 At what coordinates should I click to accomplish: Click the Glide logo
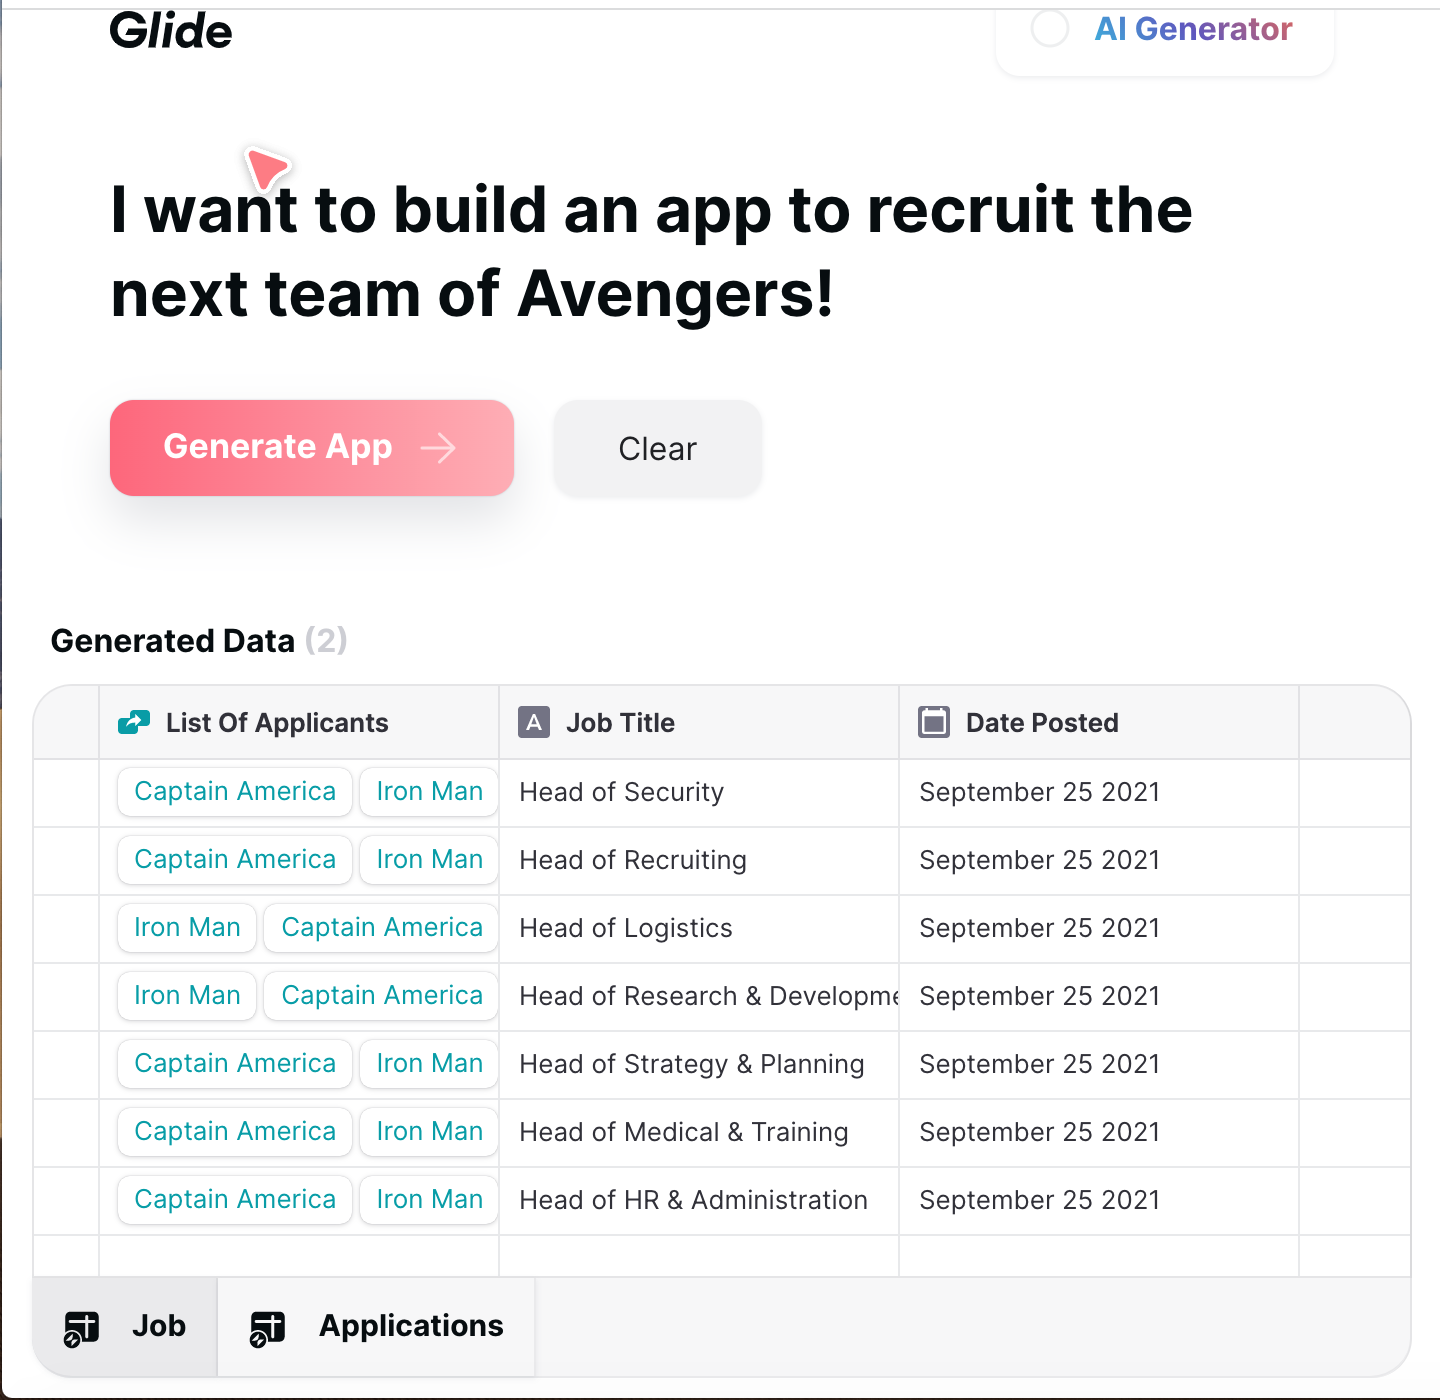[x=171, y=31]
